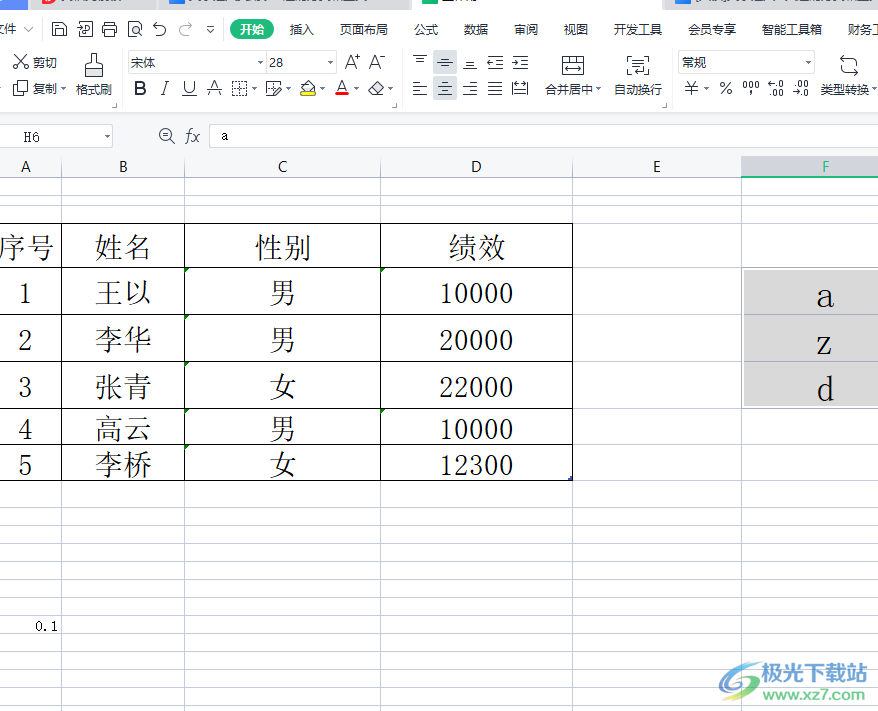Image resolution: width=878 pixels, height=711 pixels.
Task: Open the Formulas (公式) tab
Action: 426,29
